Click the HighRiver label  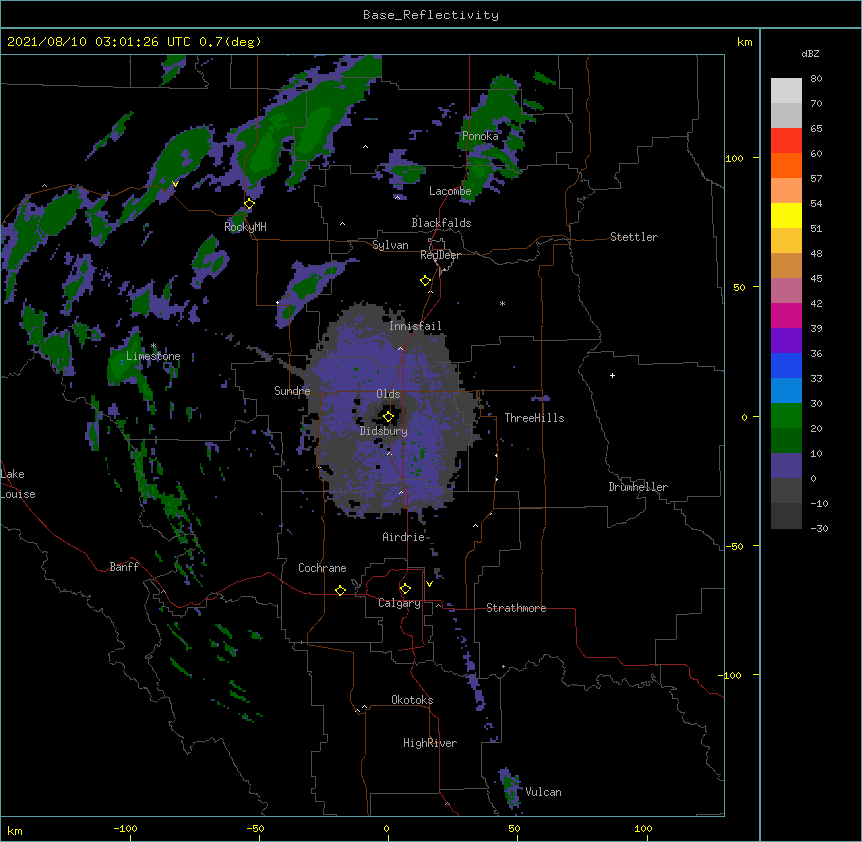[430, 743]
